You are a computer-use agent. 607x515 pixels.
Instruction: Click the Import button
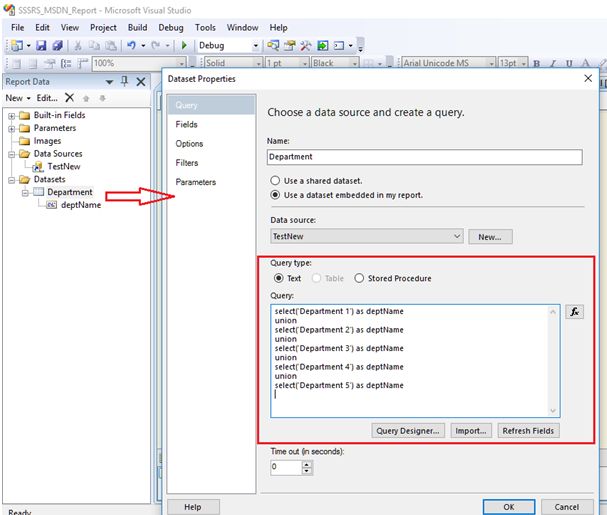[471, 431]
